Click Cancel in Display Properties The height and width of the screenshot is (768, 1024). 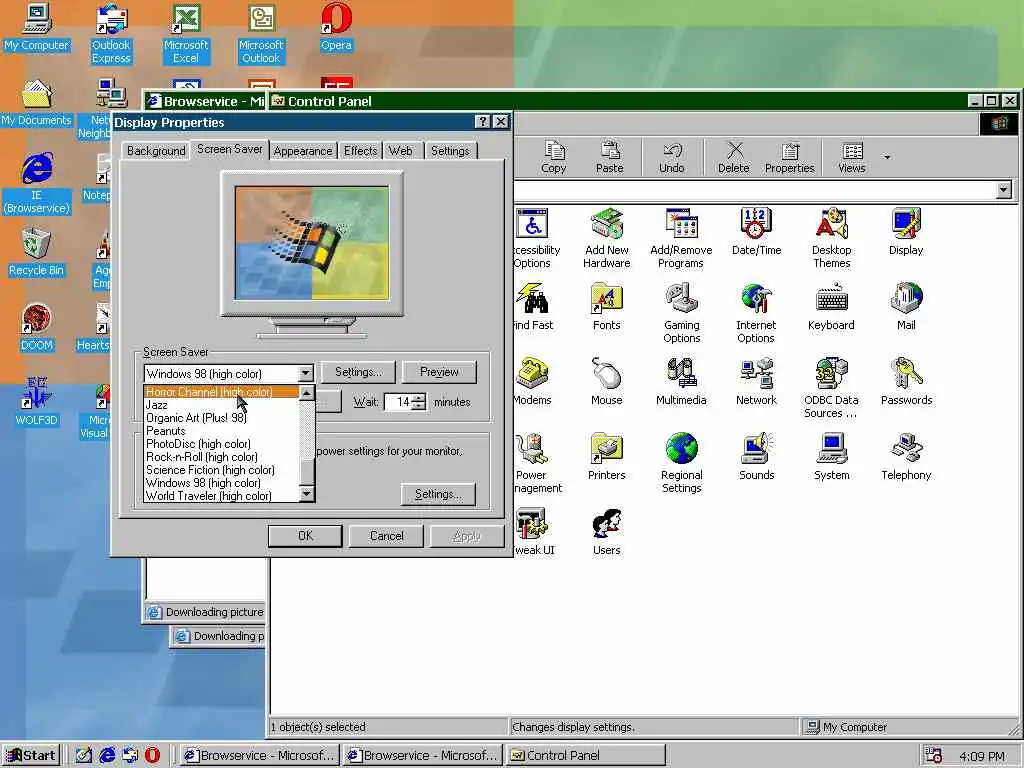[x=387, y=536]
